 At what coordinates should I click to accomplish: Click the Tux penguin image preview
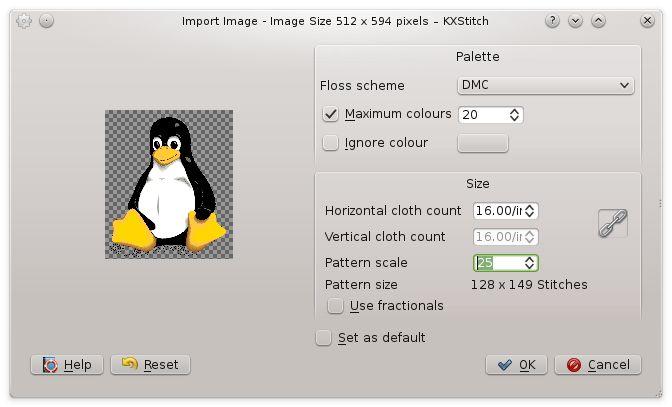[169, 184]
